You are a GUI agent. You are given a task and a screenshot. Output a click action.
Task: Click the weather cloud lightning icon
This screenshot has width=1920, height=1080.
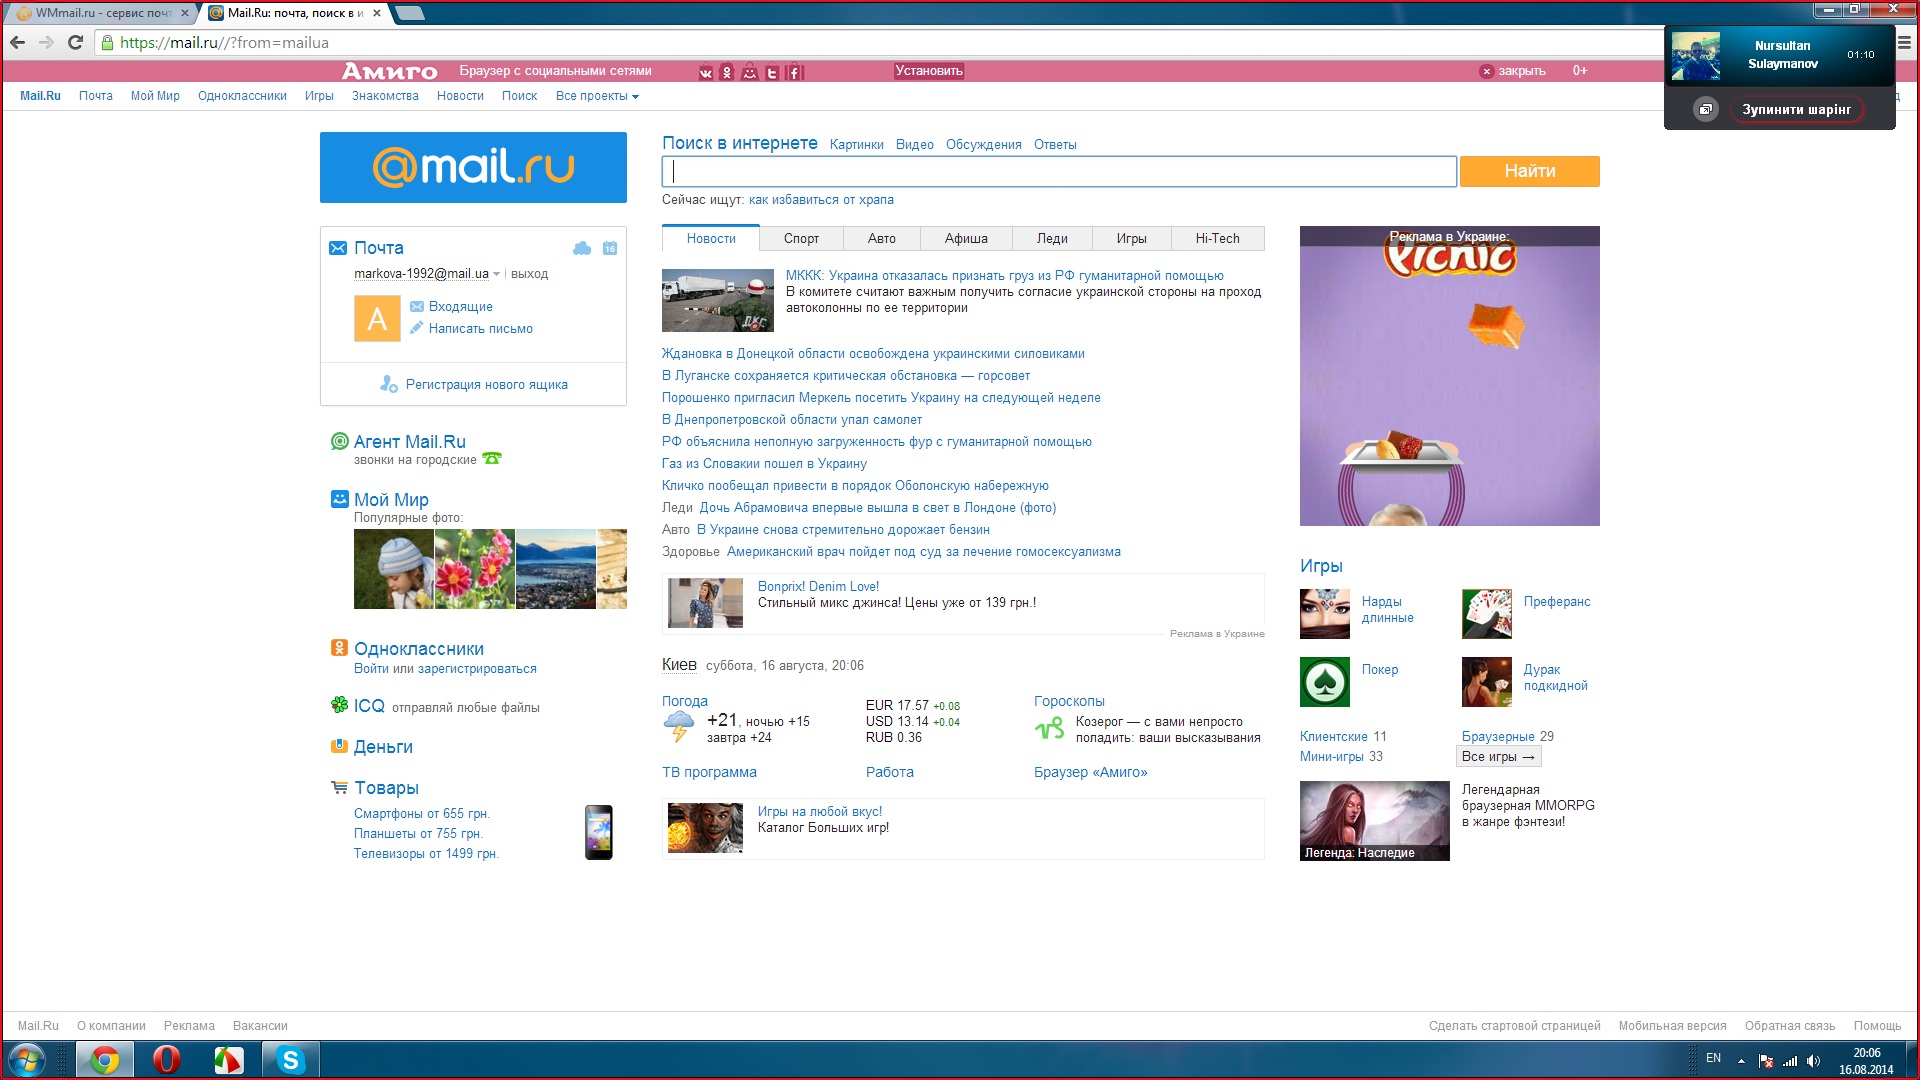(x=679, y=727)
